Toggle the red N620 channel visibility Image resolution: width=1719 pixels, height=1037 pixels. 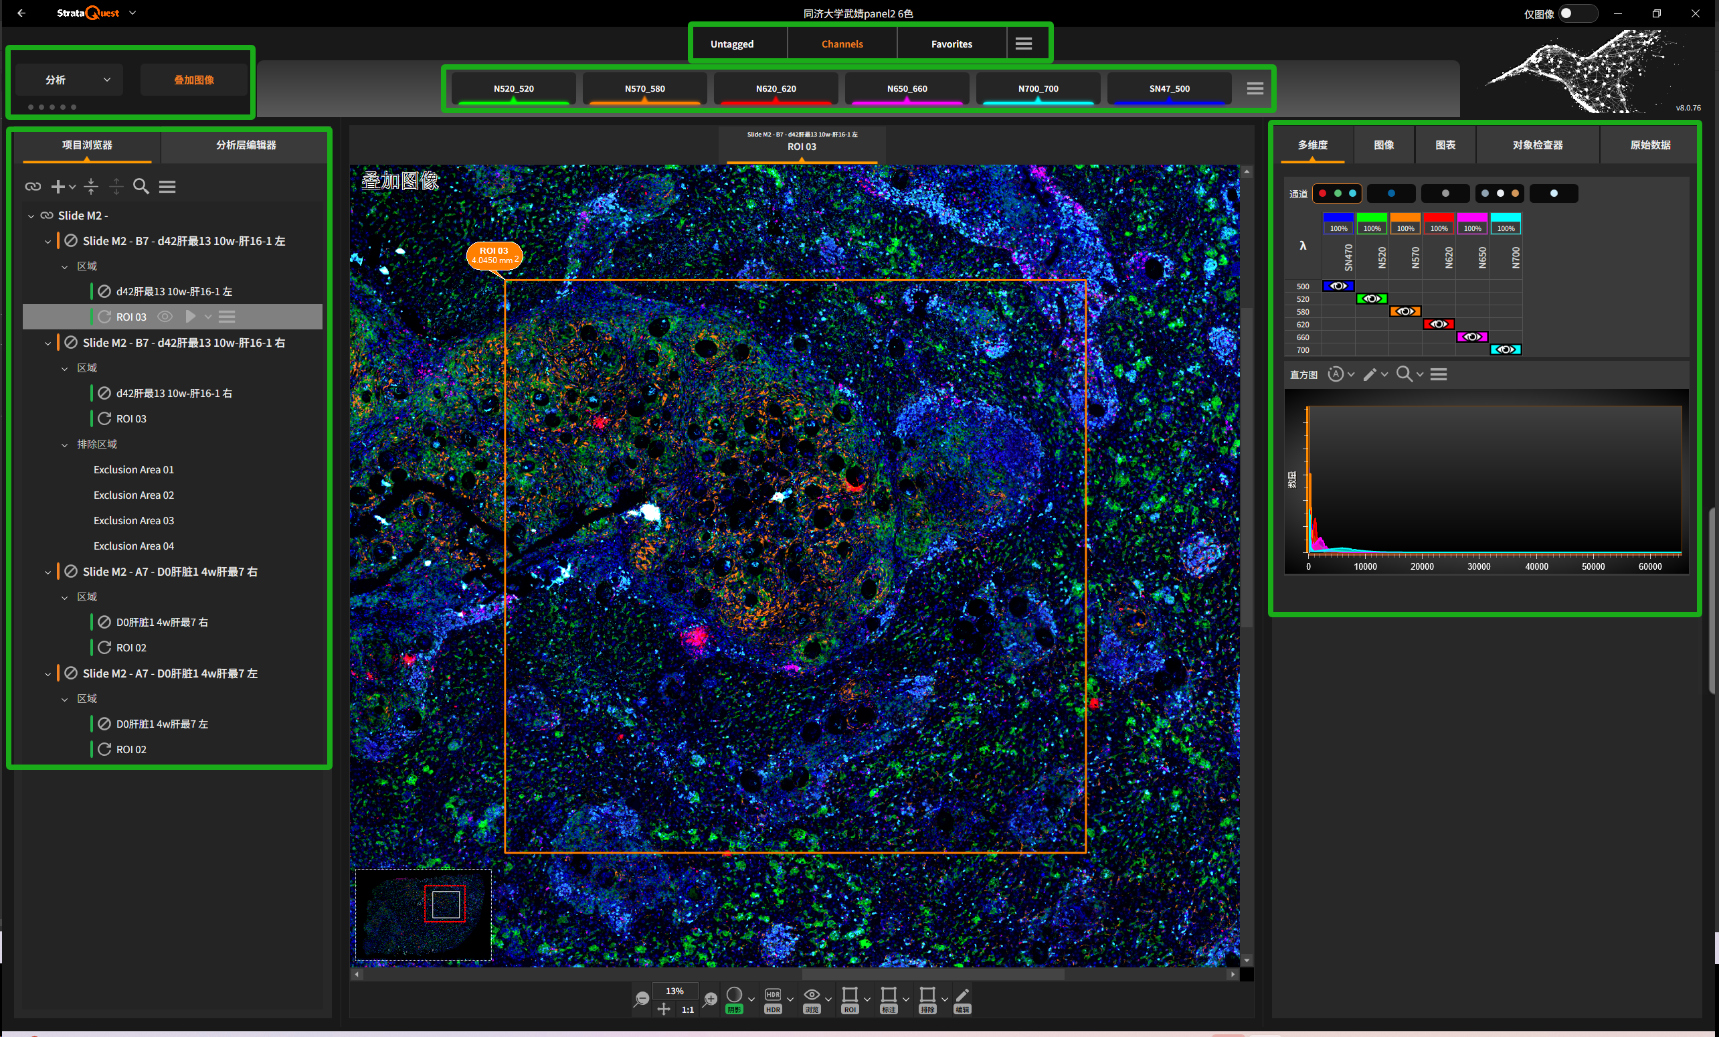pos(1439,324)
